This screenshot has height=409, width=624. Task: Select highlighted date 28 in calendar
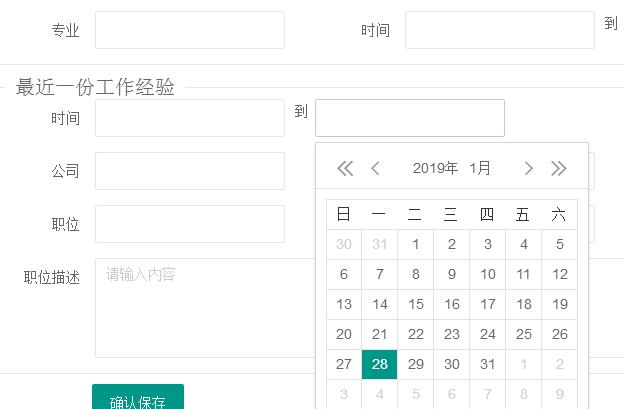click(380, 364)
